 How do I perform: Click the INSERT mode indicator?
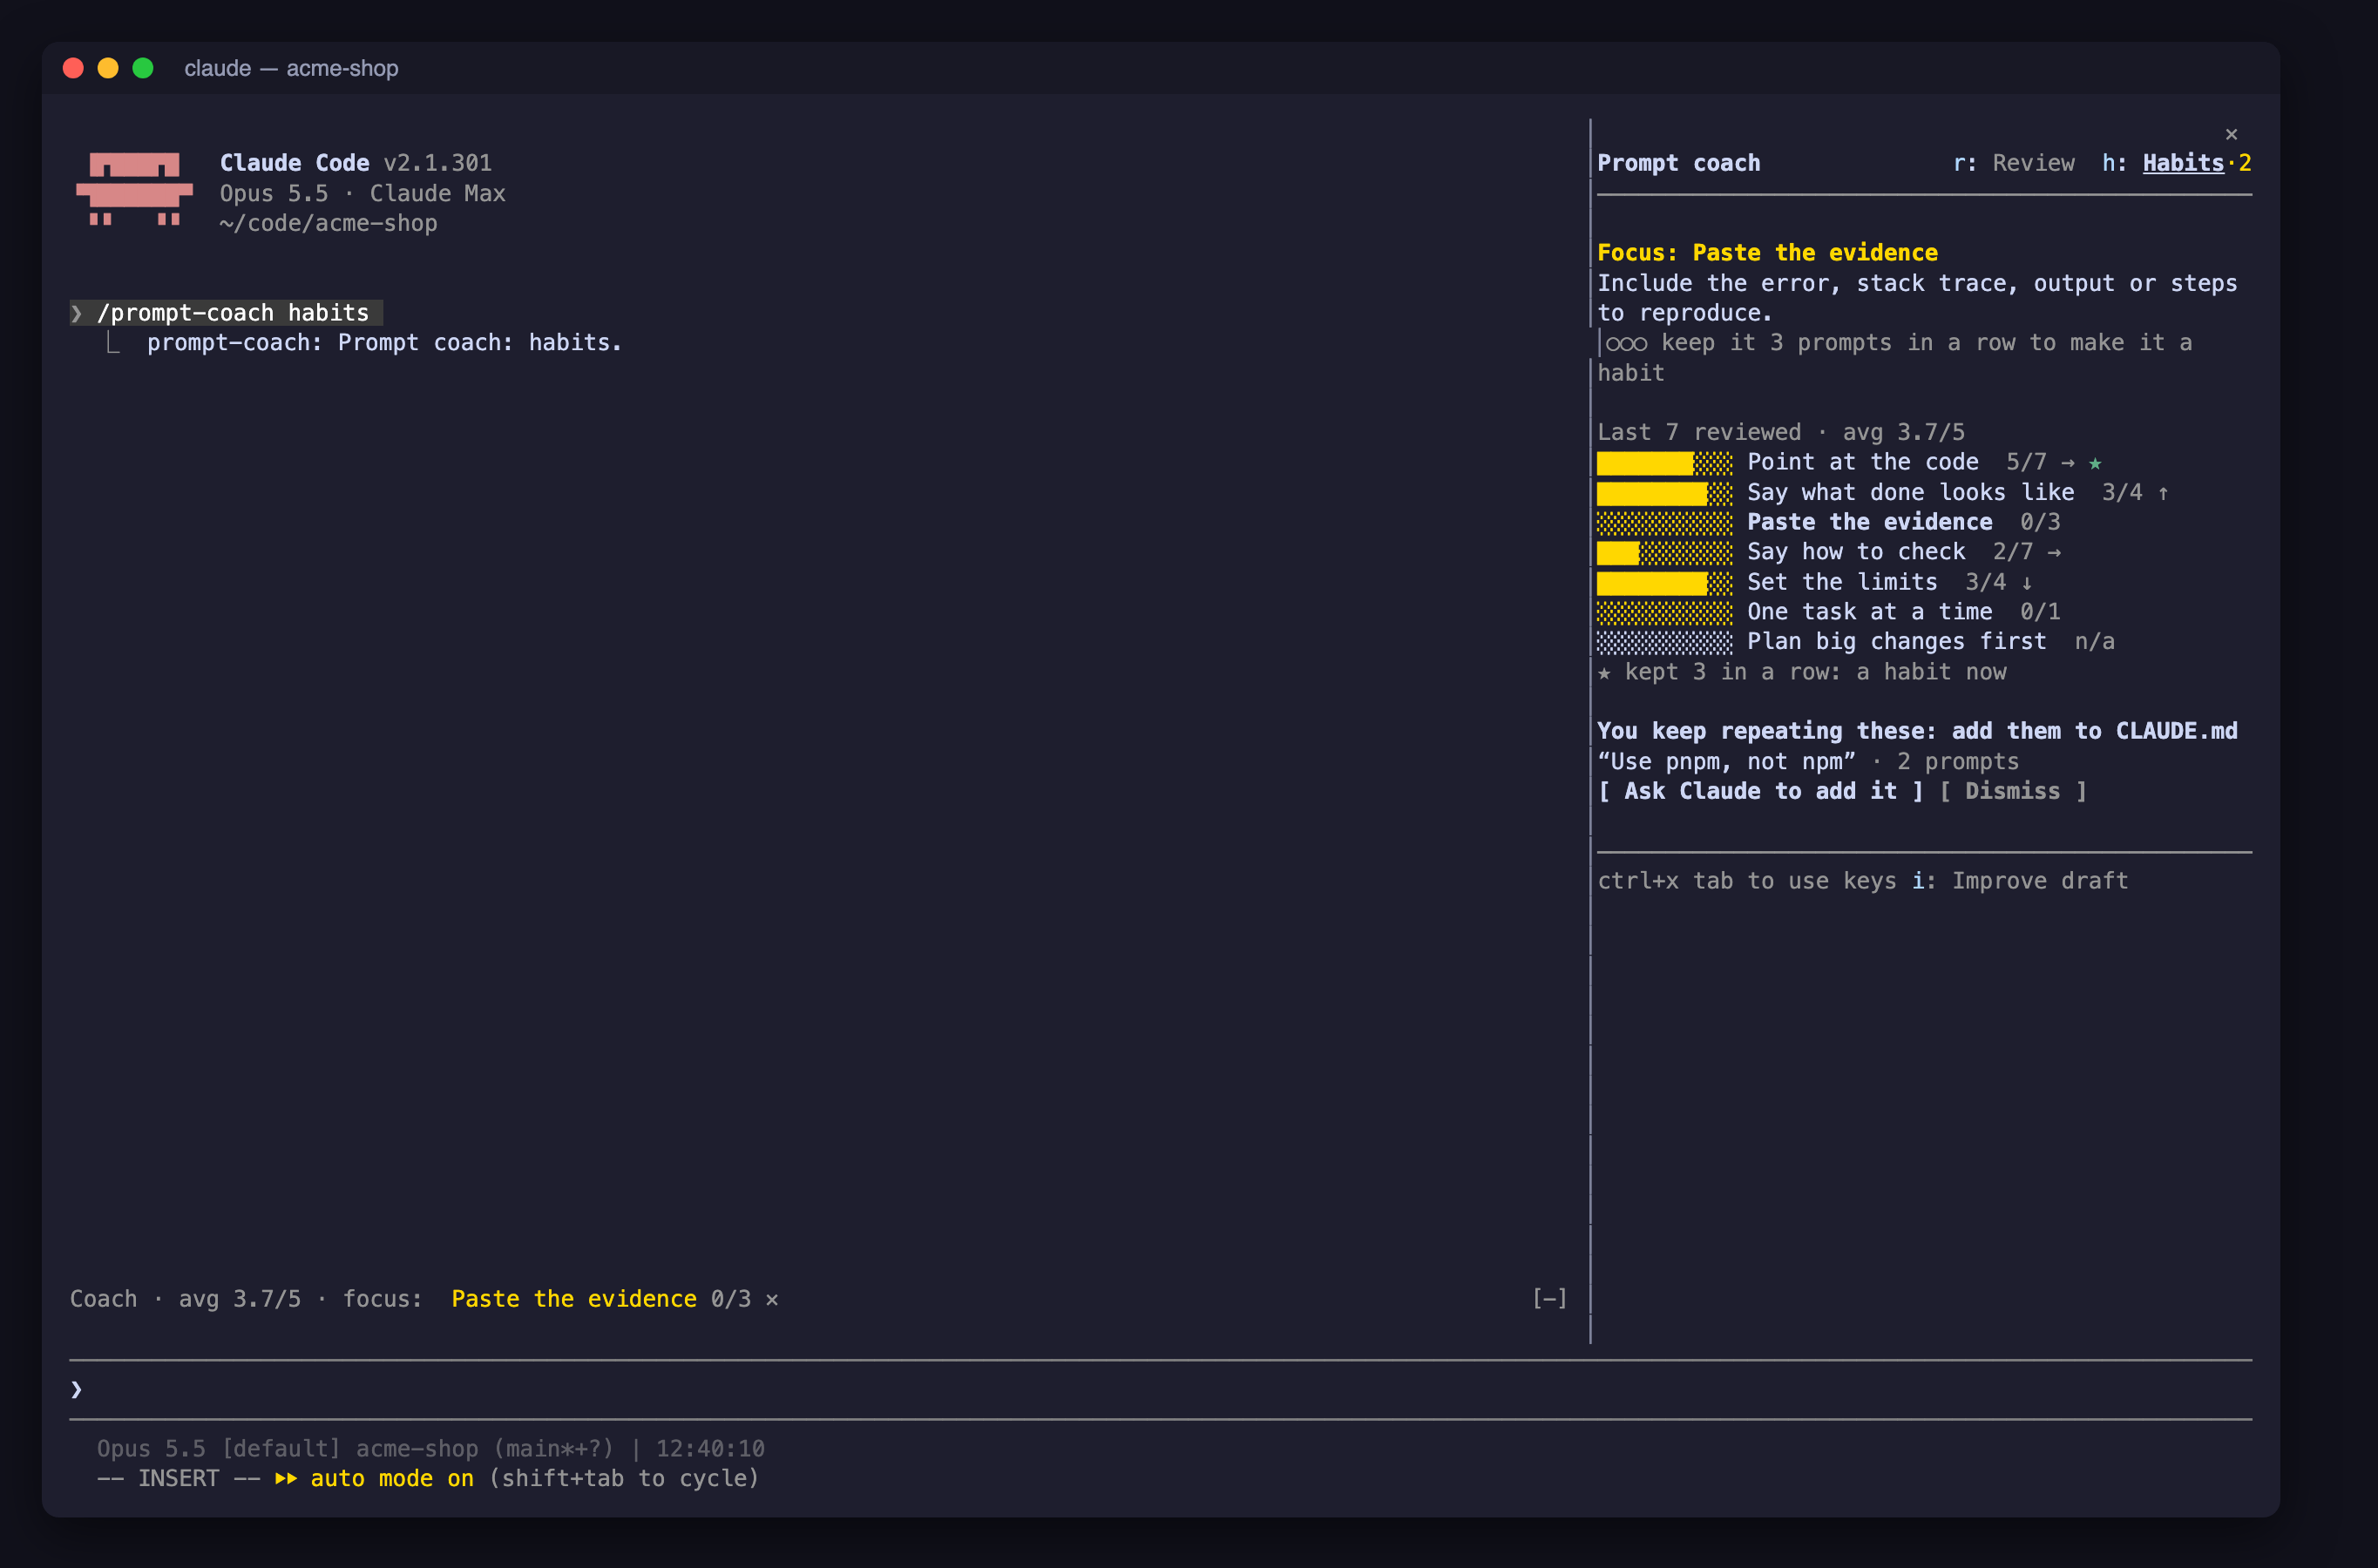(178, 1478)
